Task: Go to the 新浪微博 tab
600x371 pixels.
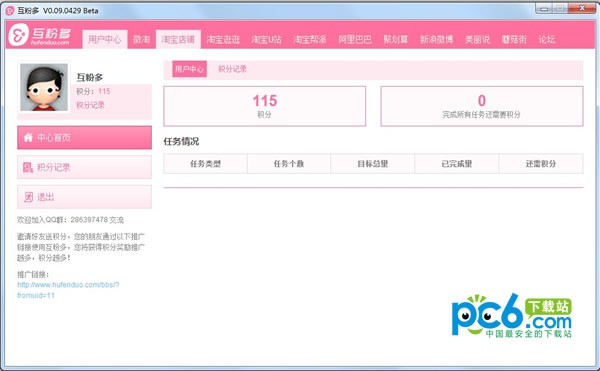Action: pos(437,39)
